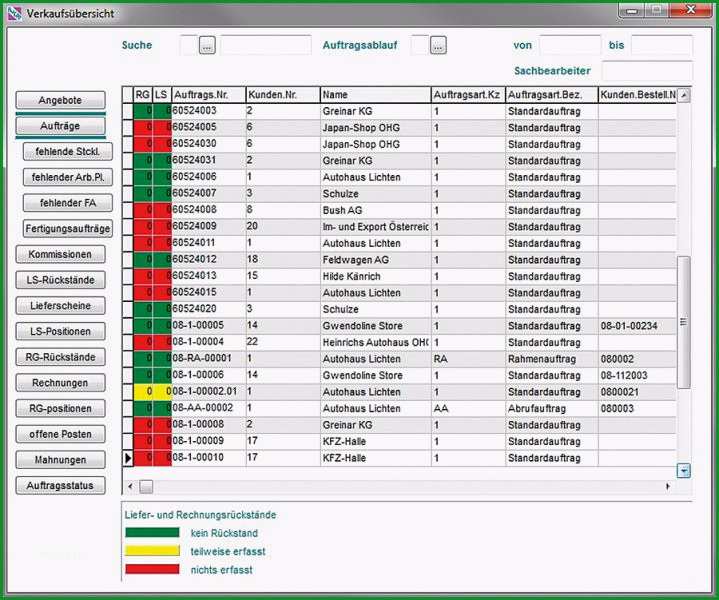Open the Aufträge view
This screenshot has width=719, height=600.
pyautogui.click(x=61, y=126)
